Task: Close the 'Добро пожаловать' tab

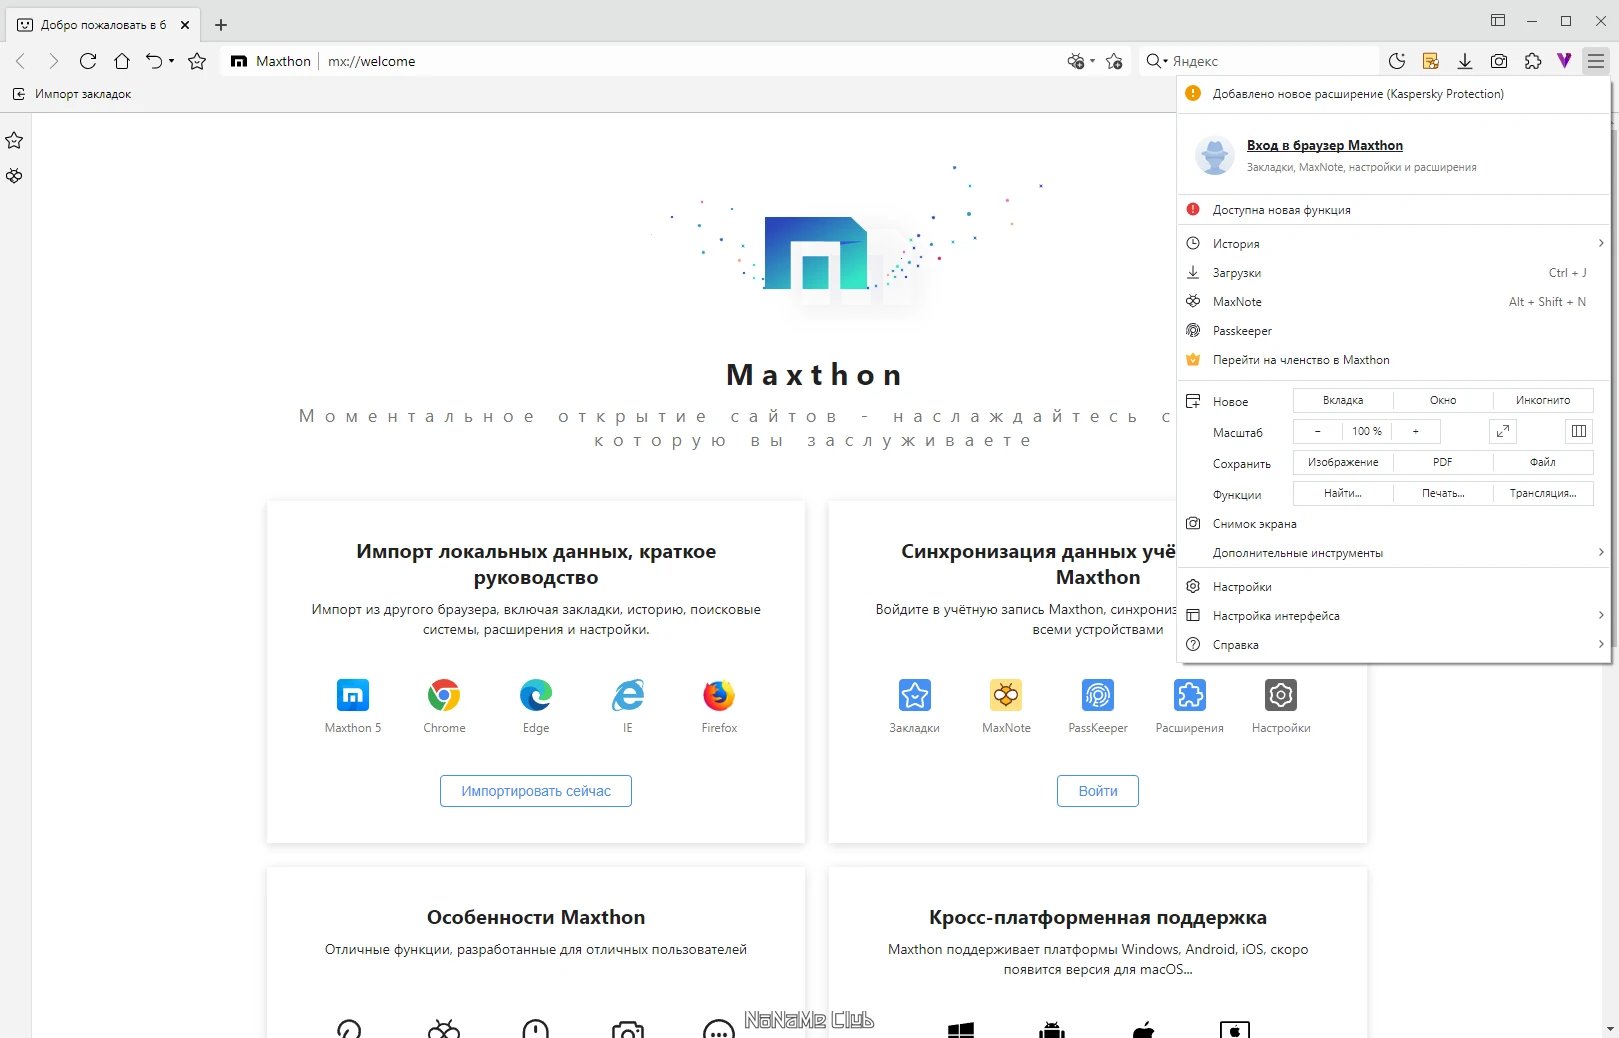Action: coord(185,25)
